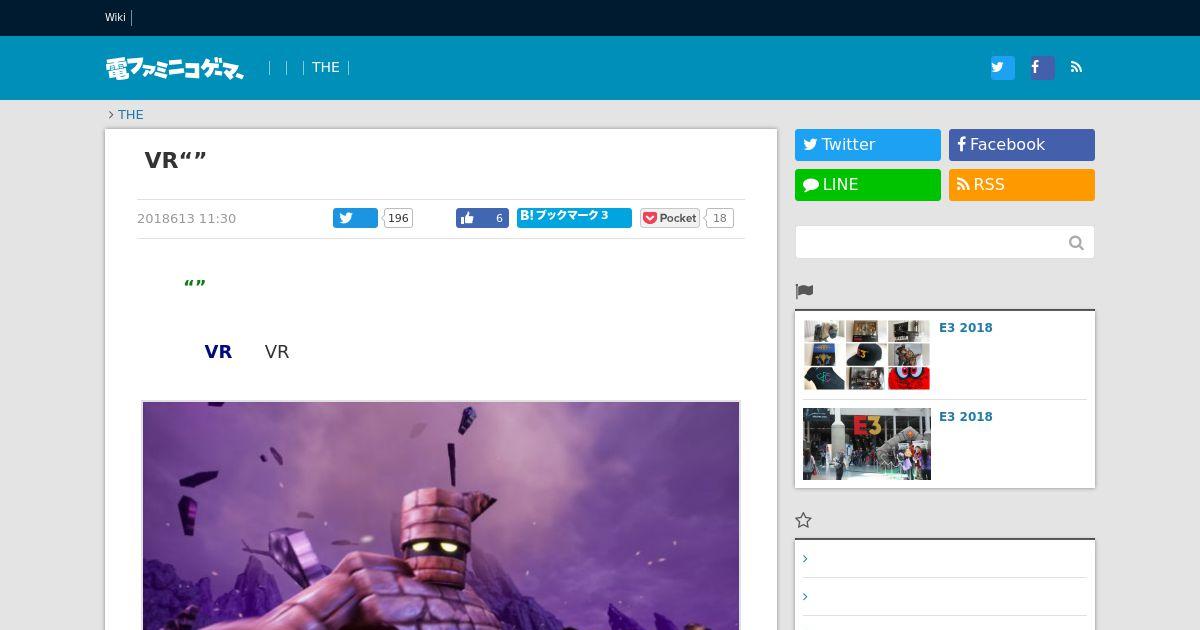Screen dimensions: 1200x630
Task: Click the article headline starting with VR
Action: (176, 160)
